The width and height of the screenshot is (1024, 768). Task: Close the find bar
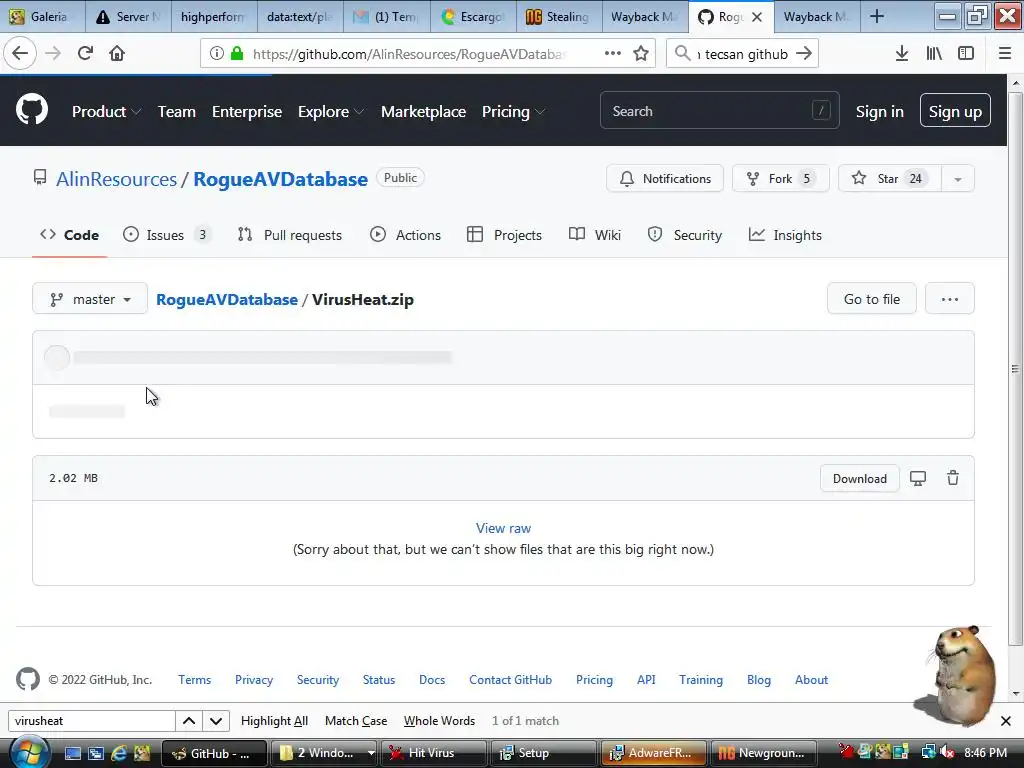click(1006, 721)
